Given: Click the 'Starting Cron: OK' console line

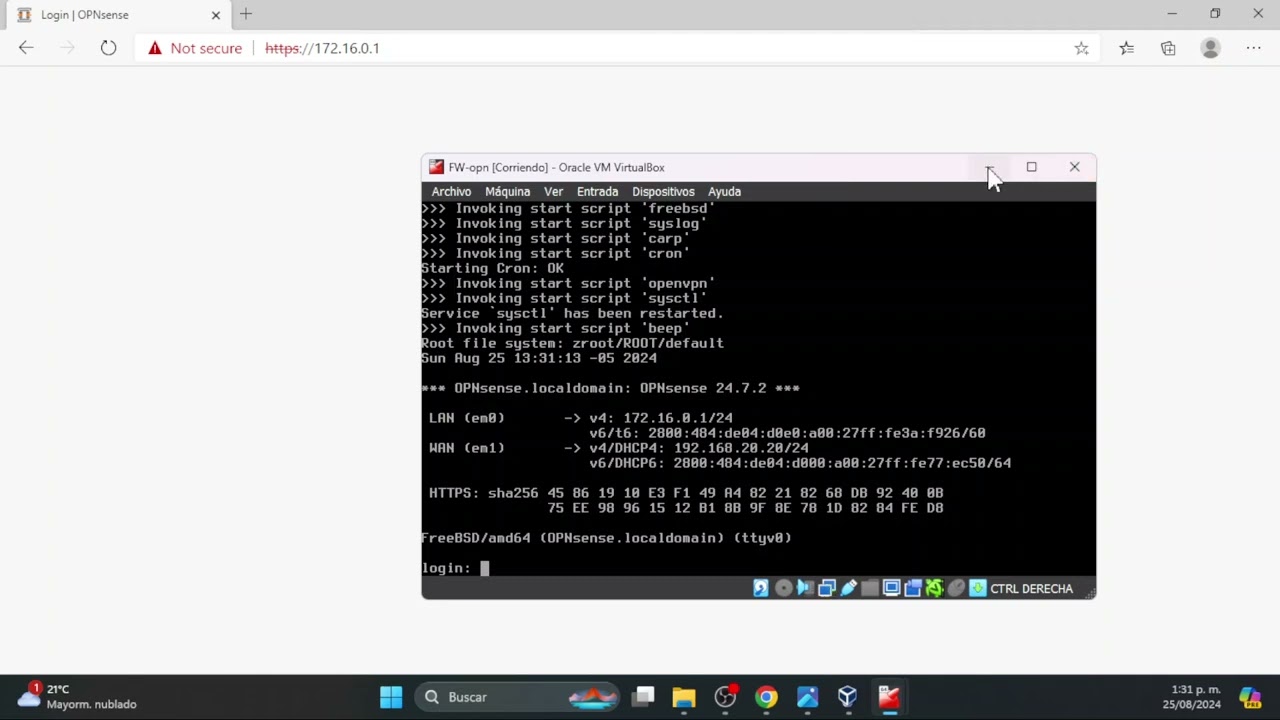Looking at the screenshot, I should pyautogui.click(x=492, y=268).
